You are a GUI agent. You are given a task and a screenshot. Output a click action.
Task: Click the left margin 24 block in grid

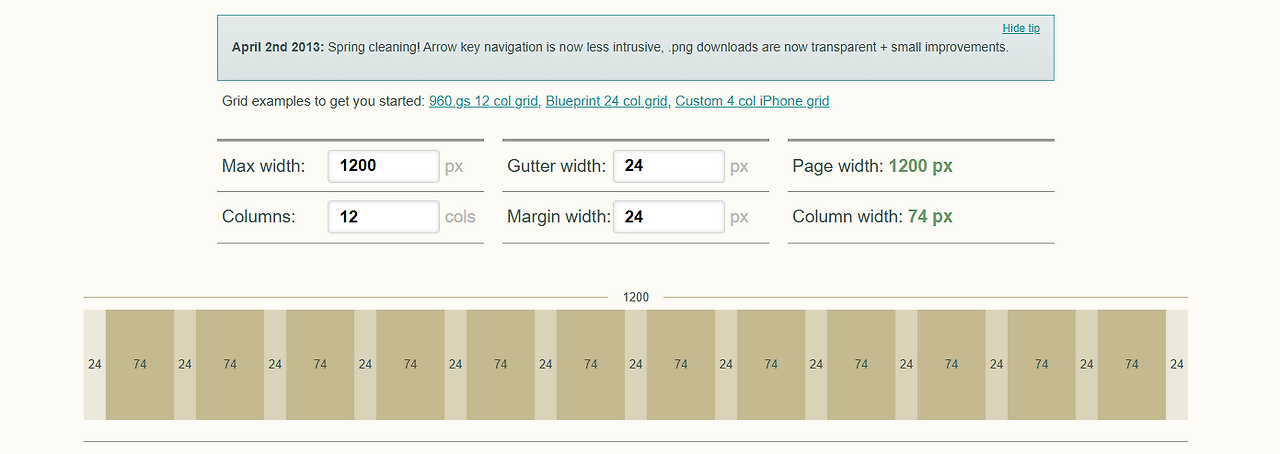pyautogui.click(x=95, y=365)
